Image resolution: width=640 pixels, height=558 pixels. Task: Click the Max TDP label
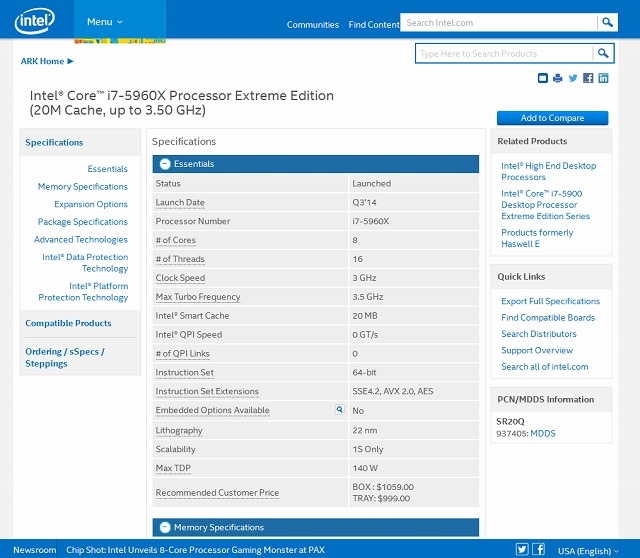(x=173, y=468)
